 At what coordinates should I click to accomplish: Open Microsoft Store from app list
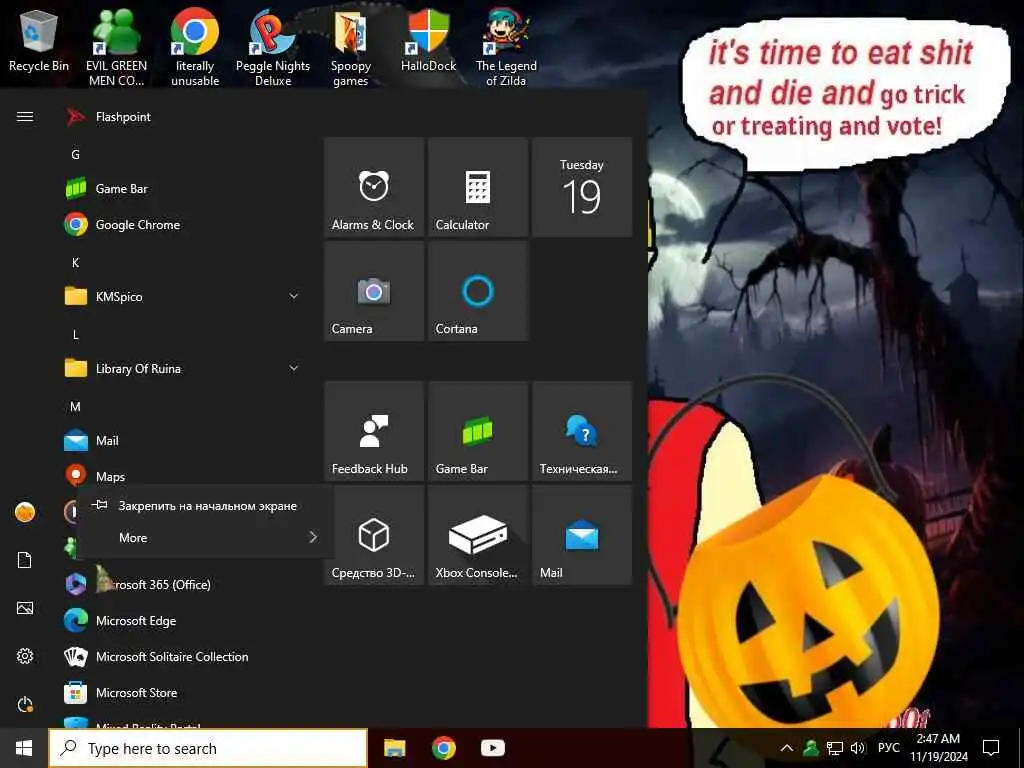[x=182, y=692]
